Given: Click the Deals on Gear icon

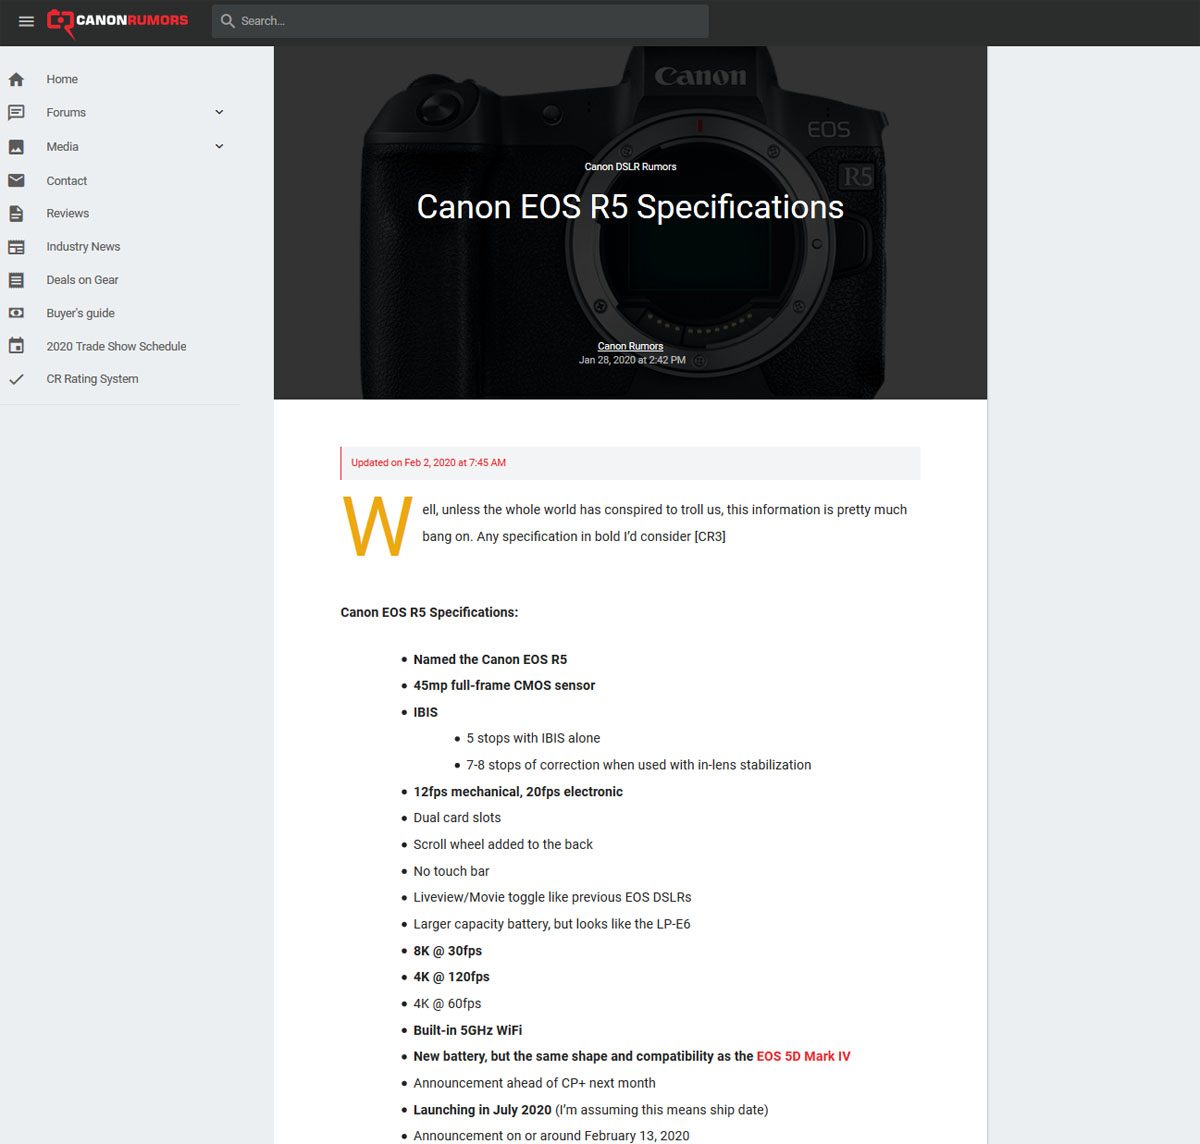Looking at the screenshot, I should click(x=16, y=280).
